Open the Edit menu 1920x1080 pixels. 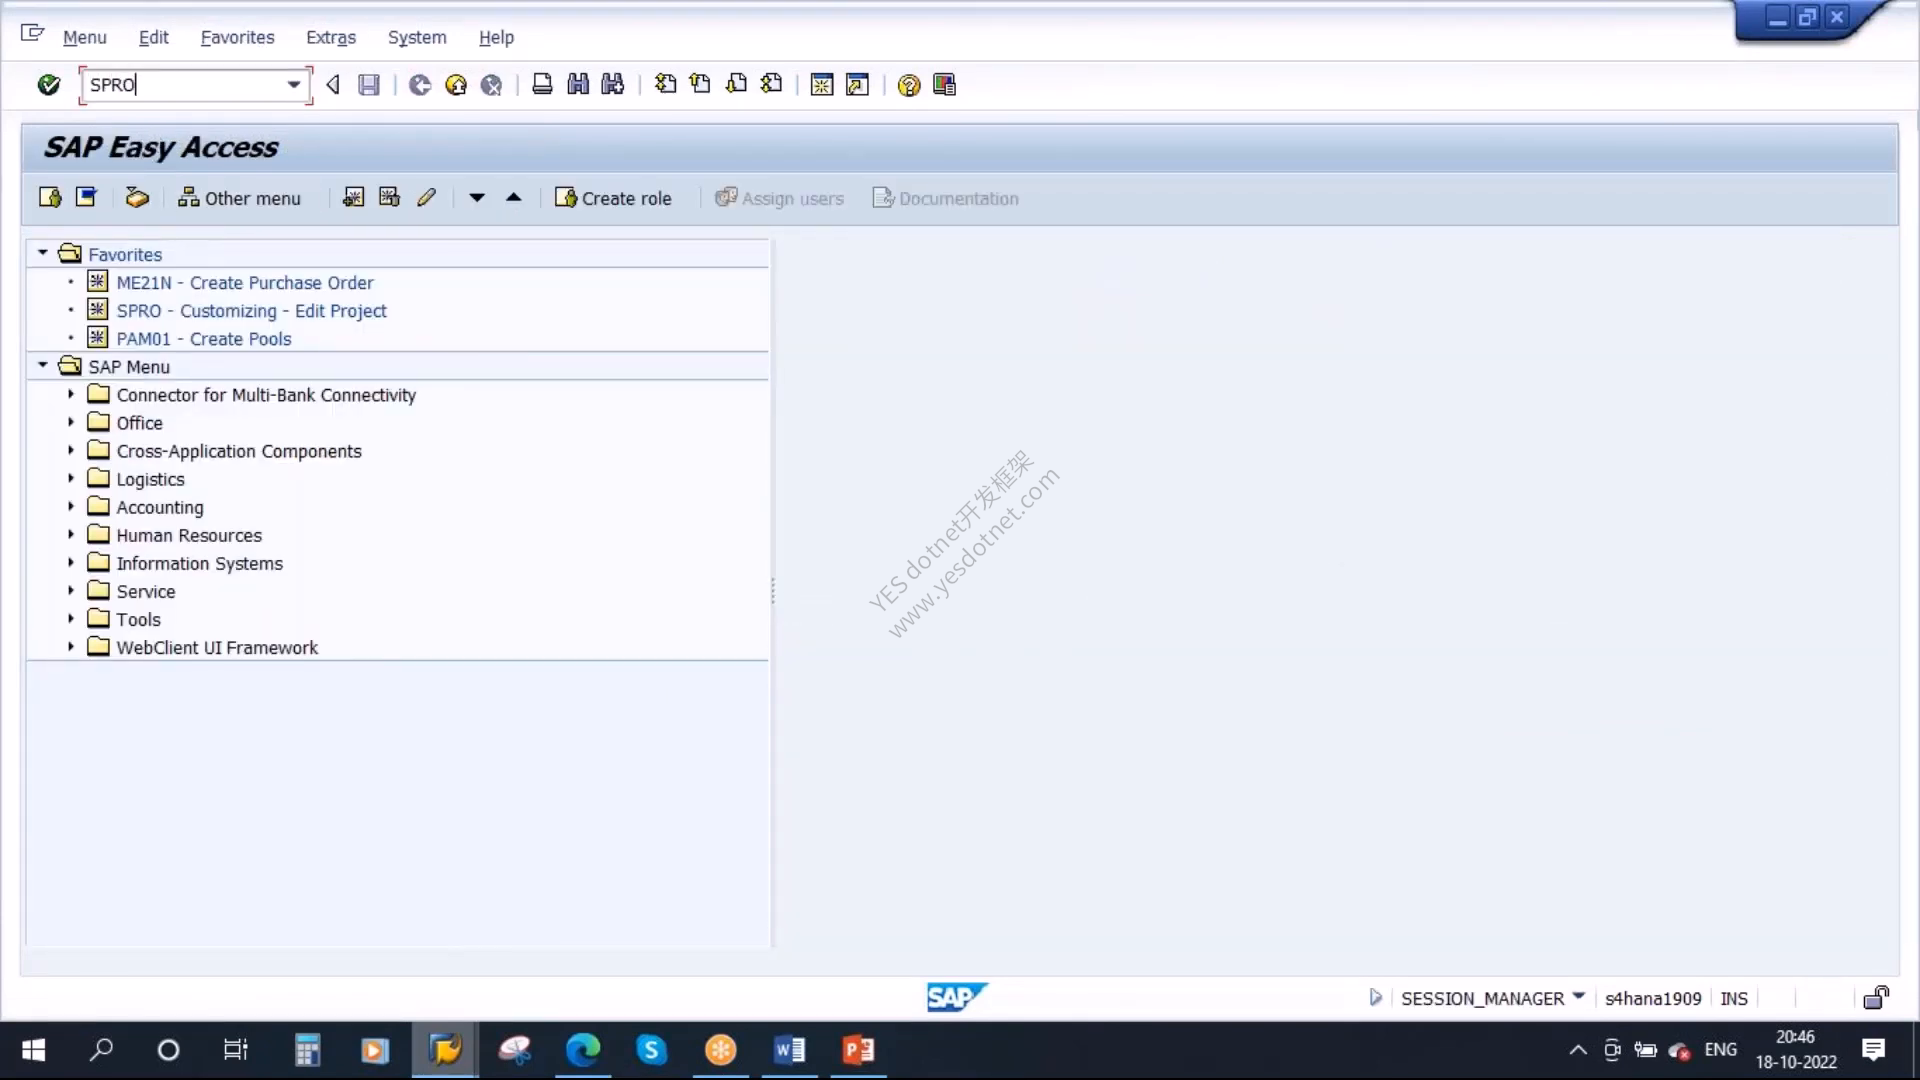click(x=153, y=37)
